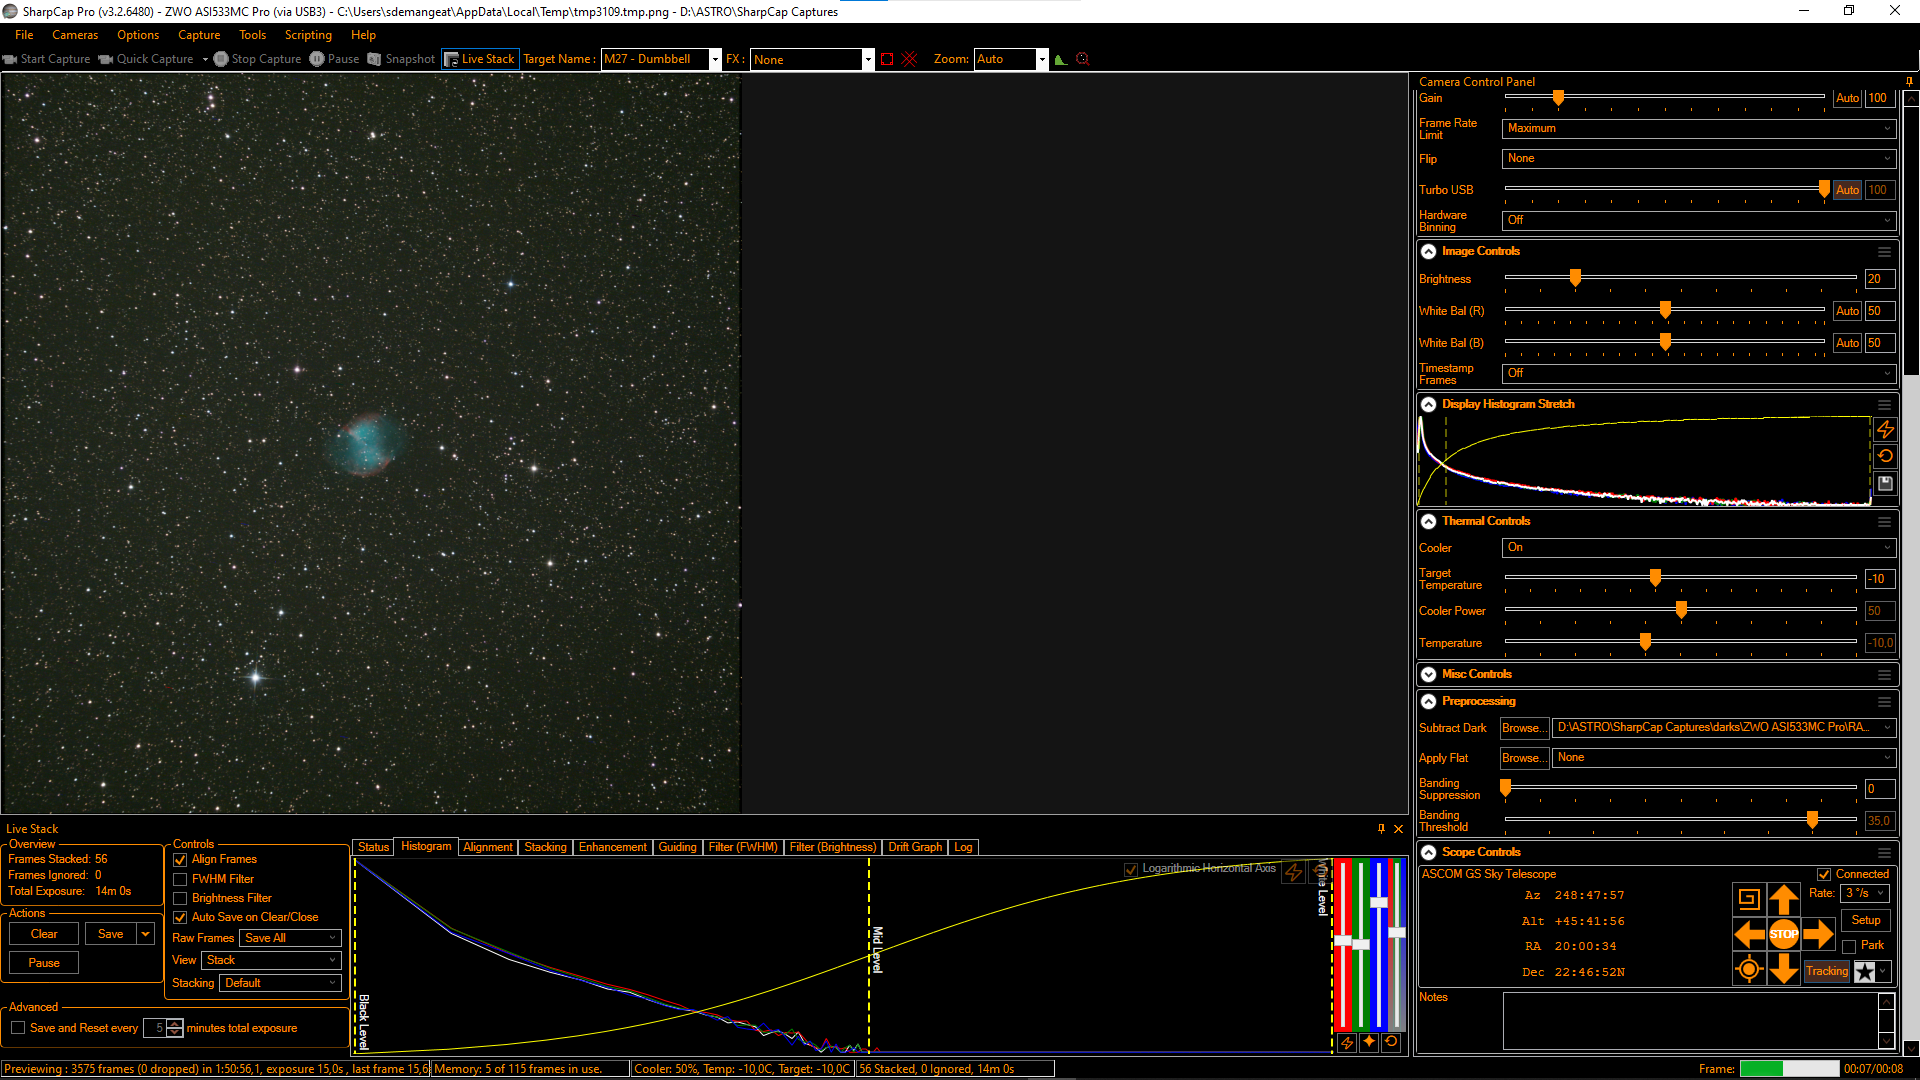This screenshot has width=1920, height=1080.
Task: Click the Brightness slider handle
Action: [x=1575, y=278]
